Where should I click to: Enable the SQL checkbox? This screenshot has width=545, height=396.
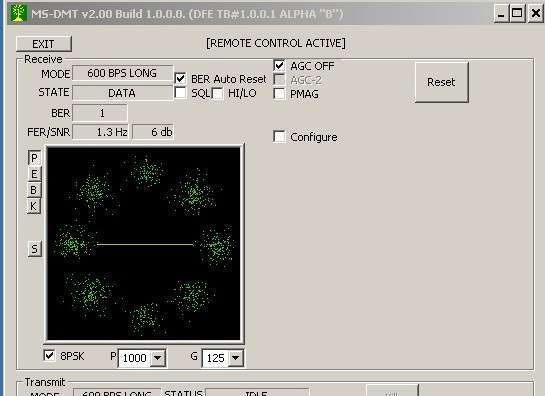click(x=180, y=93)
